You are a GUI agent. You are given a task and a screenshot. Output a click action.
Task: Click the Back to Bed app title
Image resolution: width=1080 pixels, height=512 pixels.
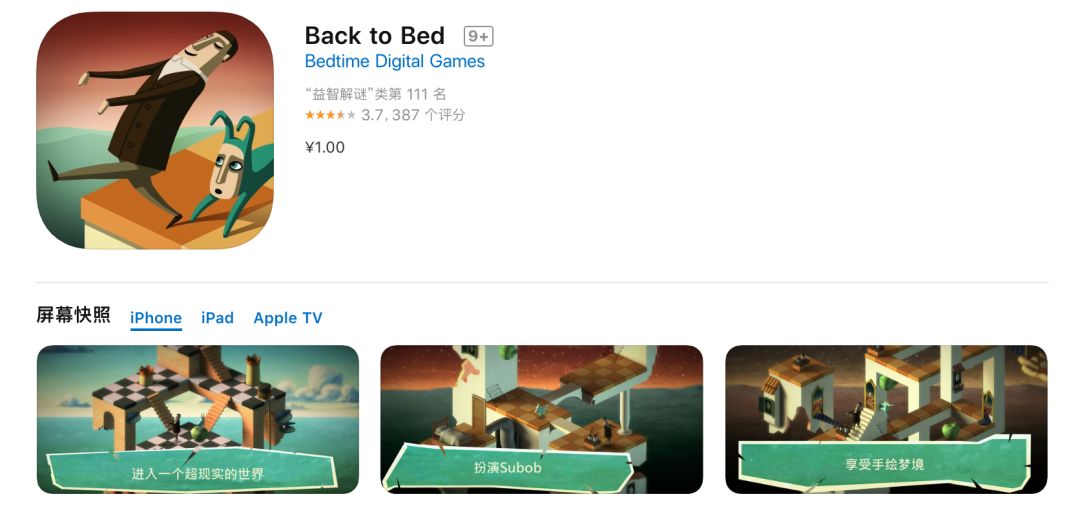[x=375, y=35]
